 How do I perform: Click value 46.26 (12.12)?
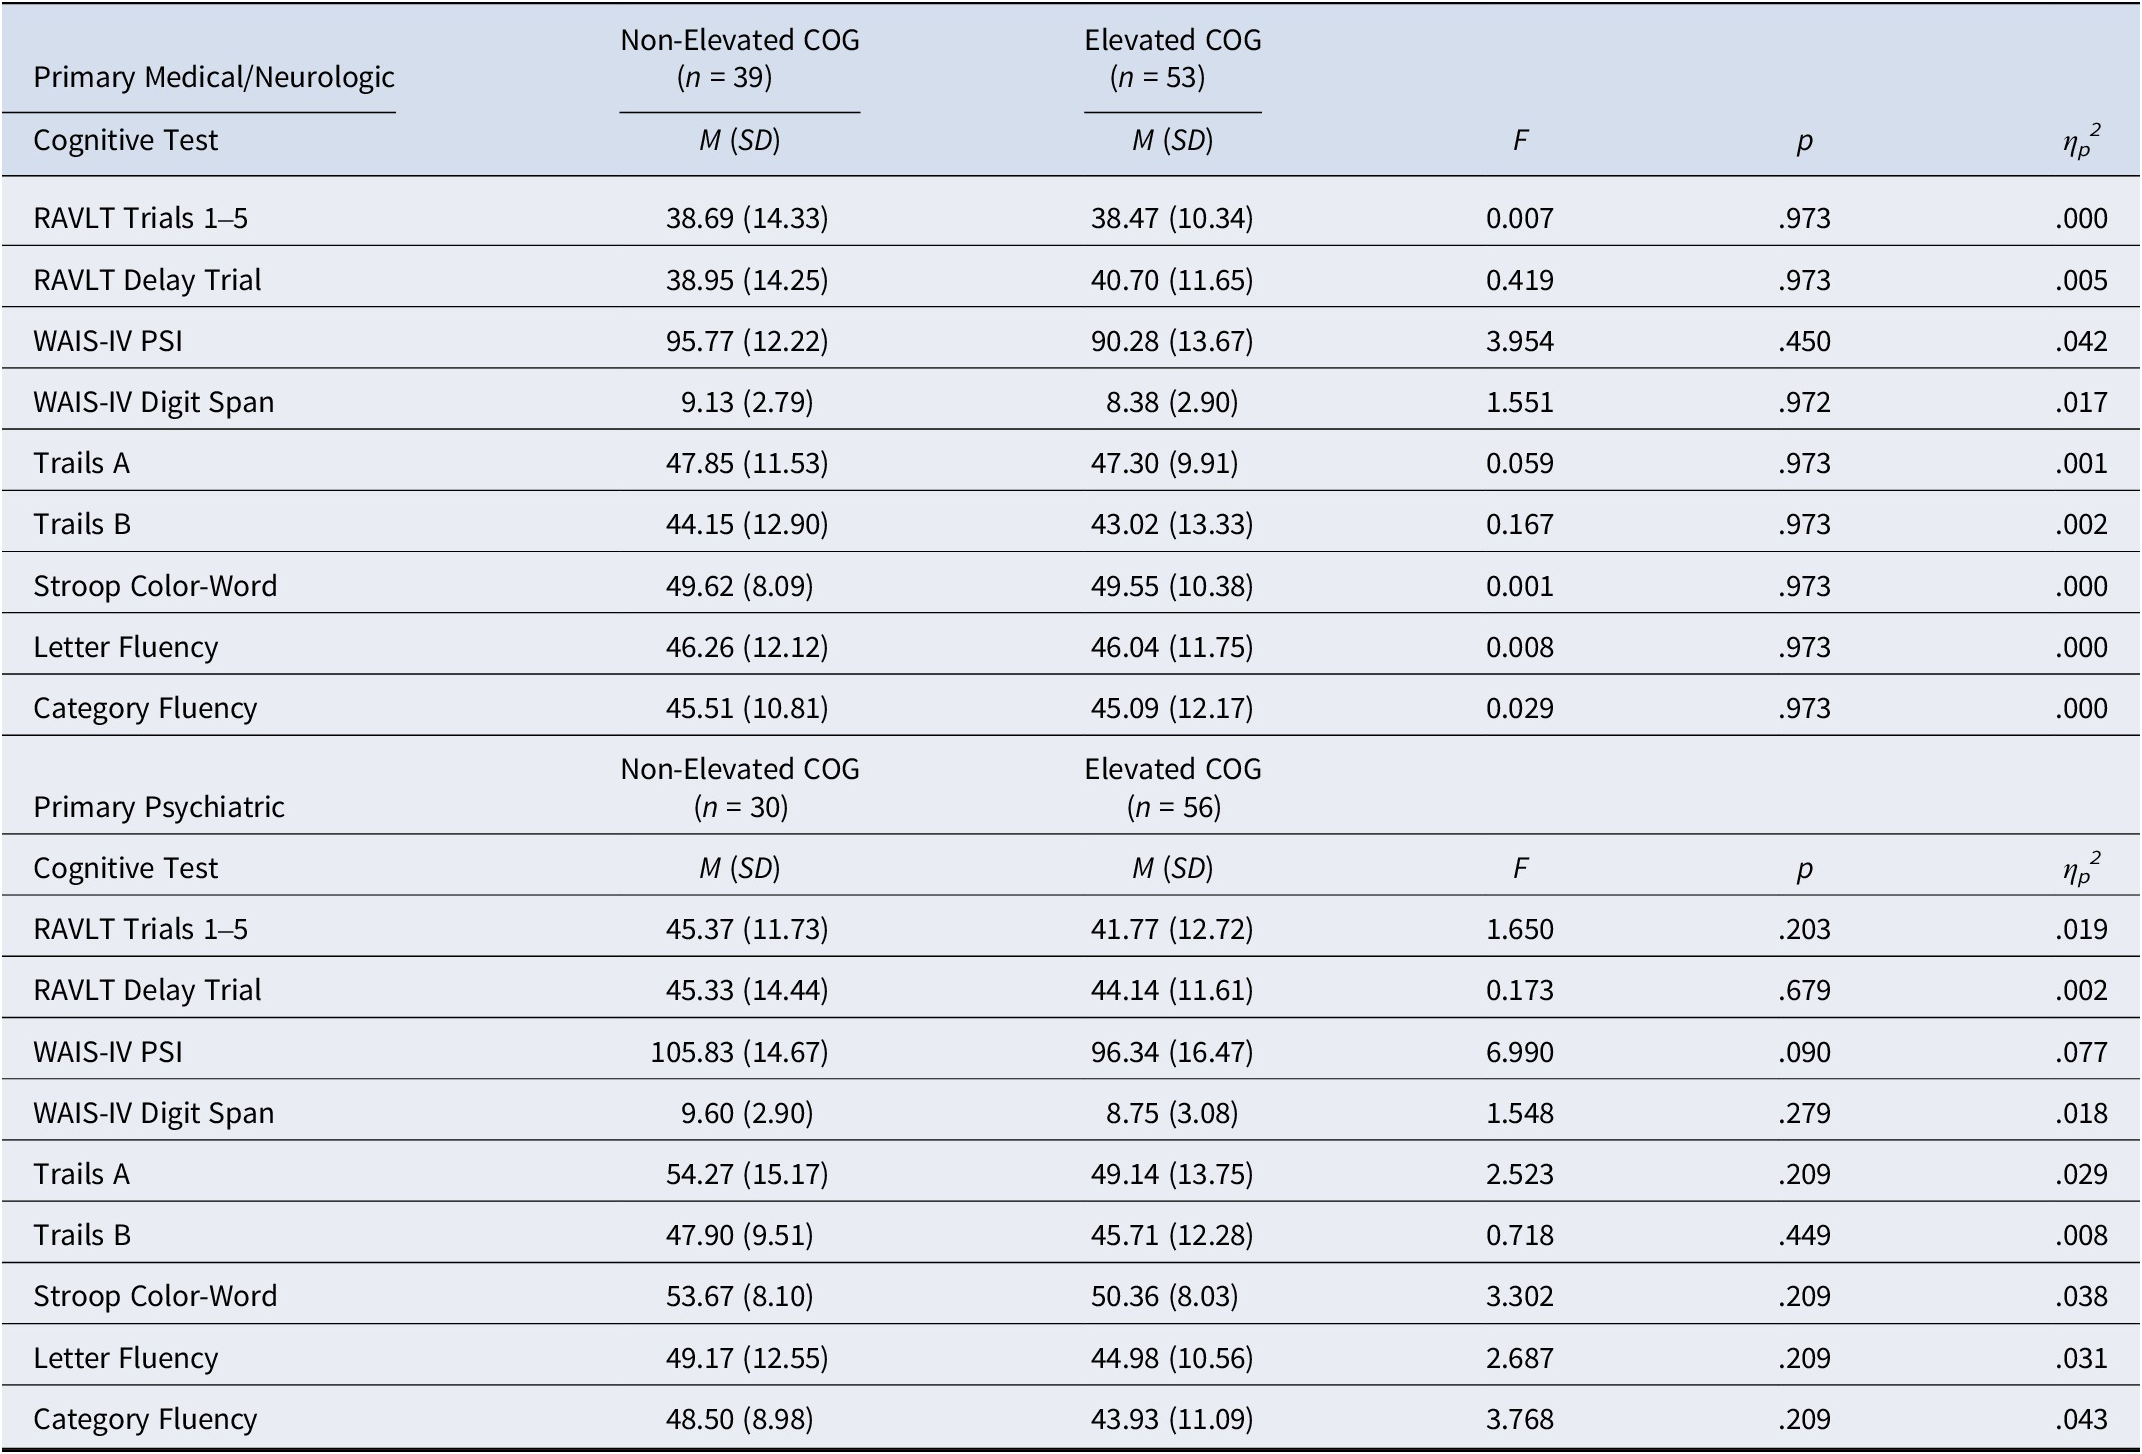pos(747,647)
